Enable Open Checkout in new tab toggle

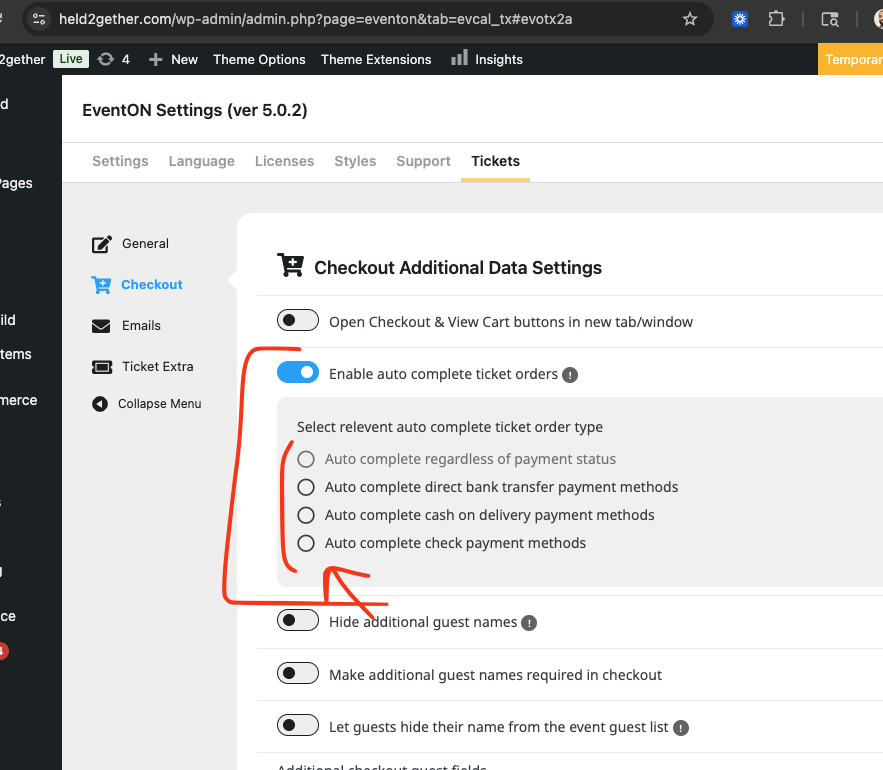297,321
